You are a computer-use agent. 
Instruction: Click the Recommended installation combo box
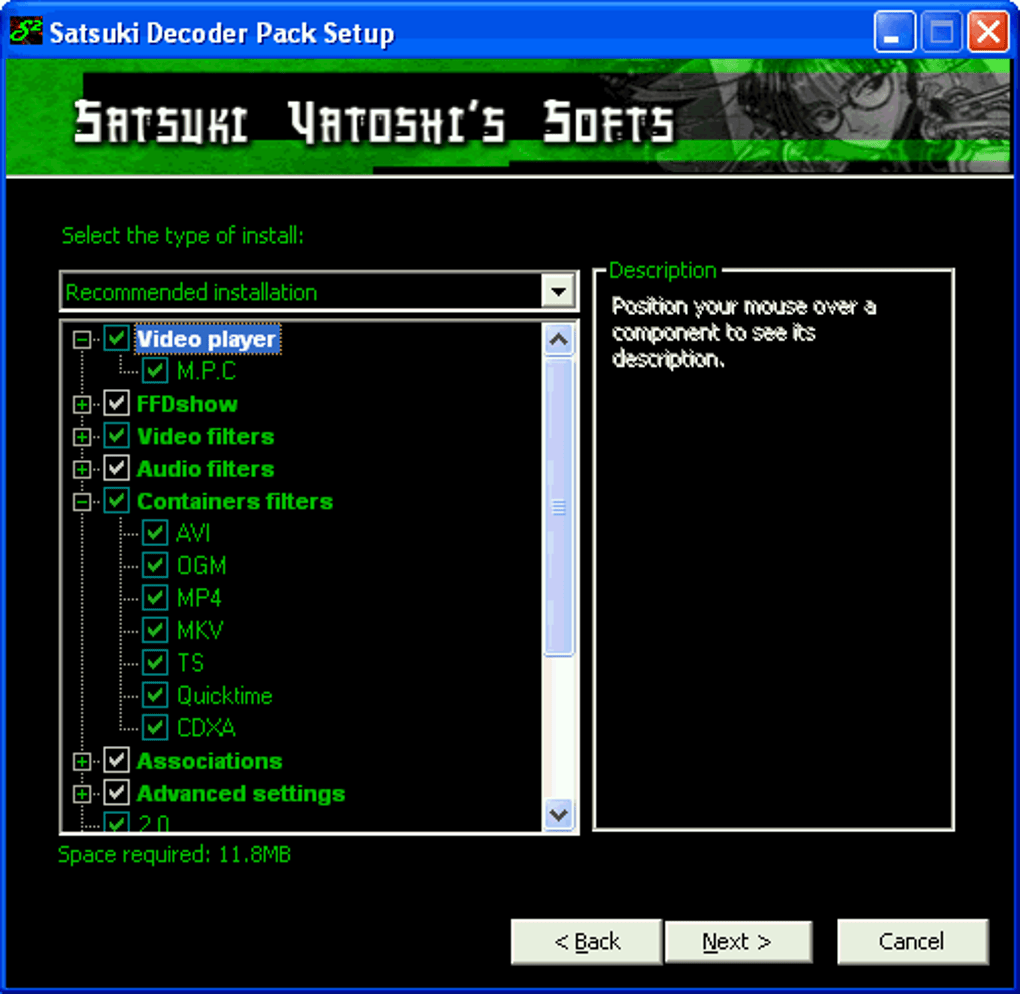point(317,291)
